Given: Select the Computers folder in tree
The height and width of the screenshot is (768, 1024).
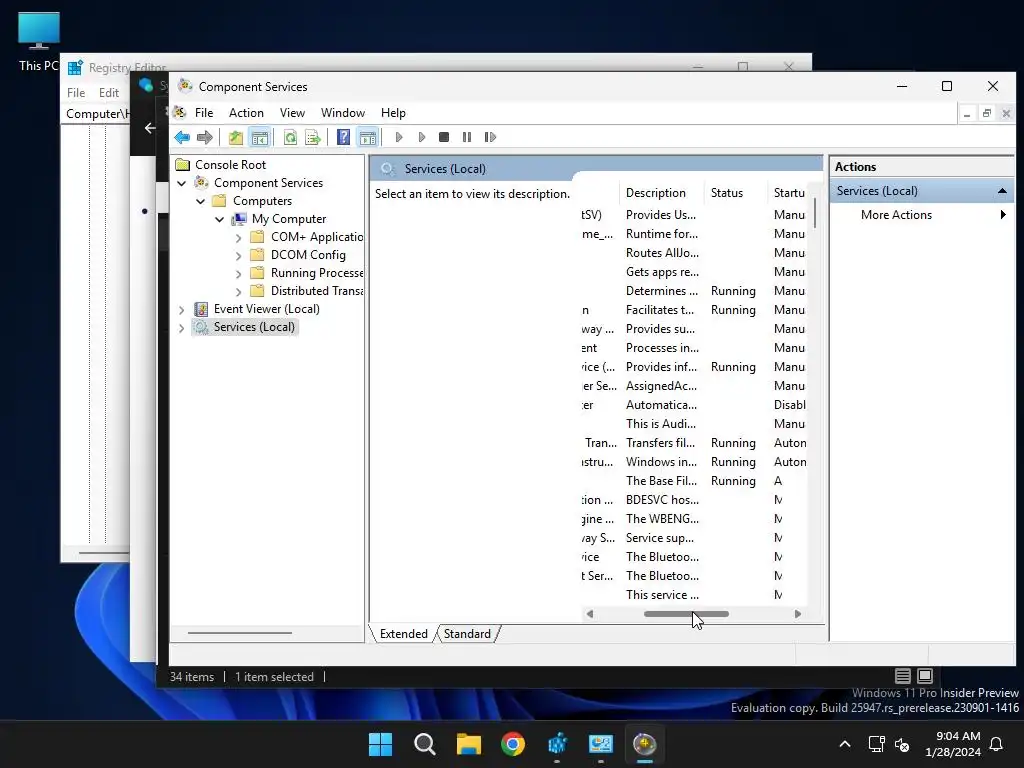Looking at the screenshot, I should pos(262,201).
